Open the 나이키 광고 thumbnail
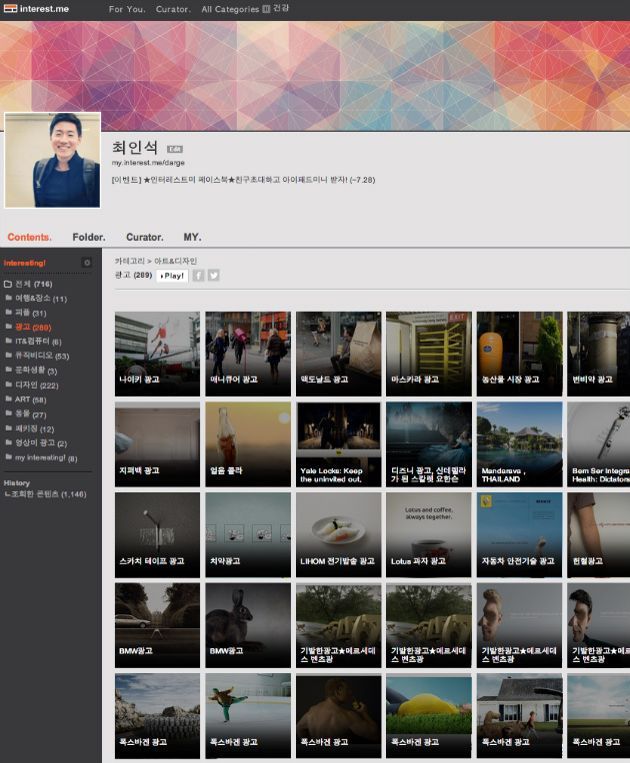The height and width of the screenshot is (763, 630). click(157, 354)
